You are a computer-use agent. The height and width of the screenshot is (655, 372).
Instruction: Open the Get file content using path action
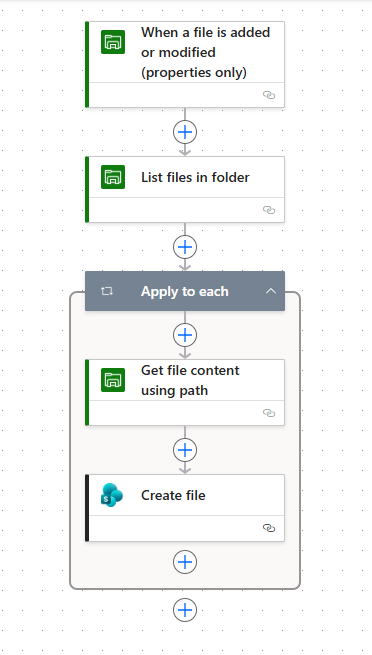pos(185,392)
